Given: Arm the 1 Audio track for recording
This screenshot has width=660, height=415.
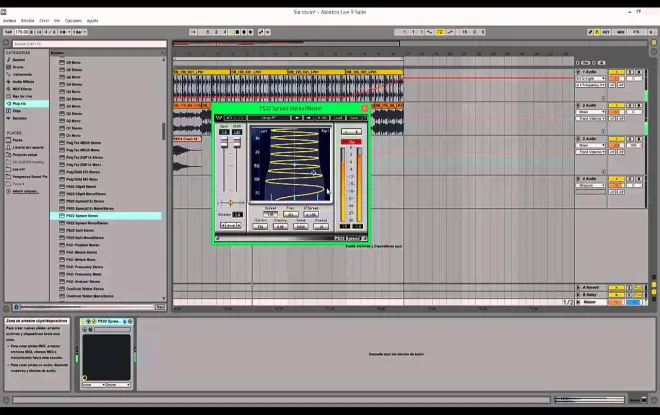Looking at the screenshot, I should point(639,72).
